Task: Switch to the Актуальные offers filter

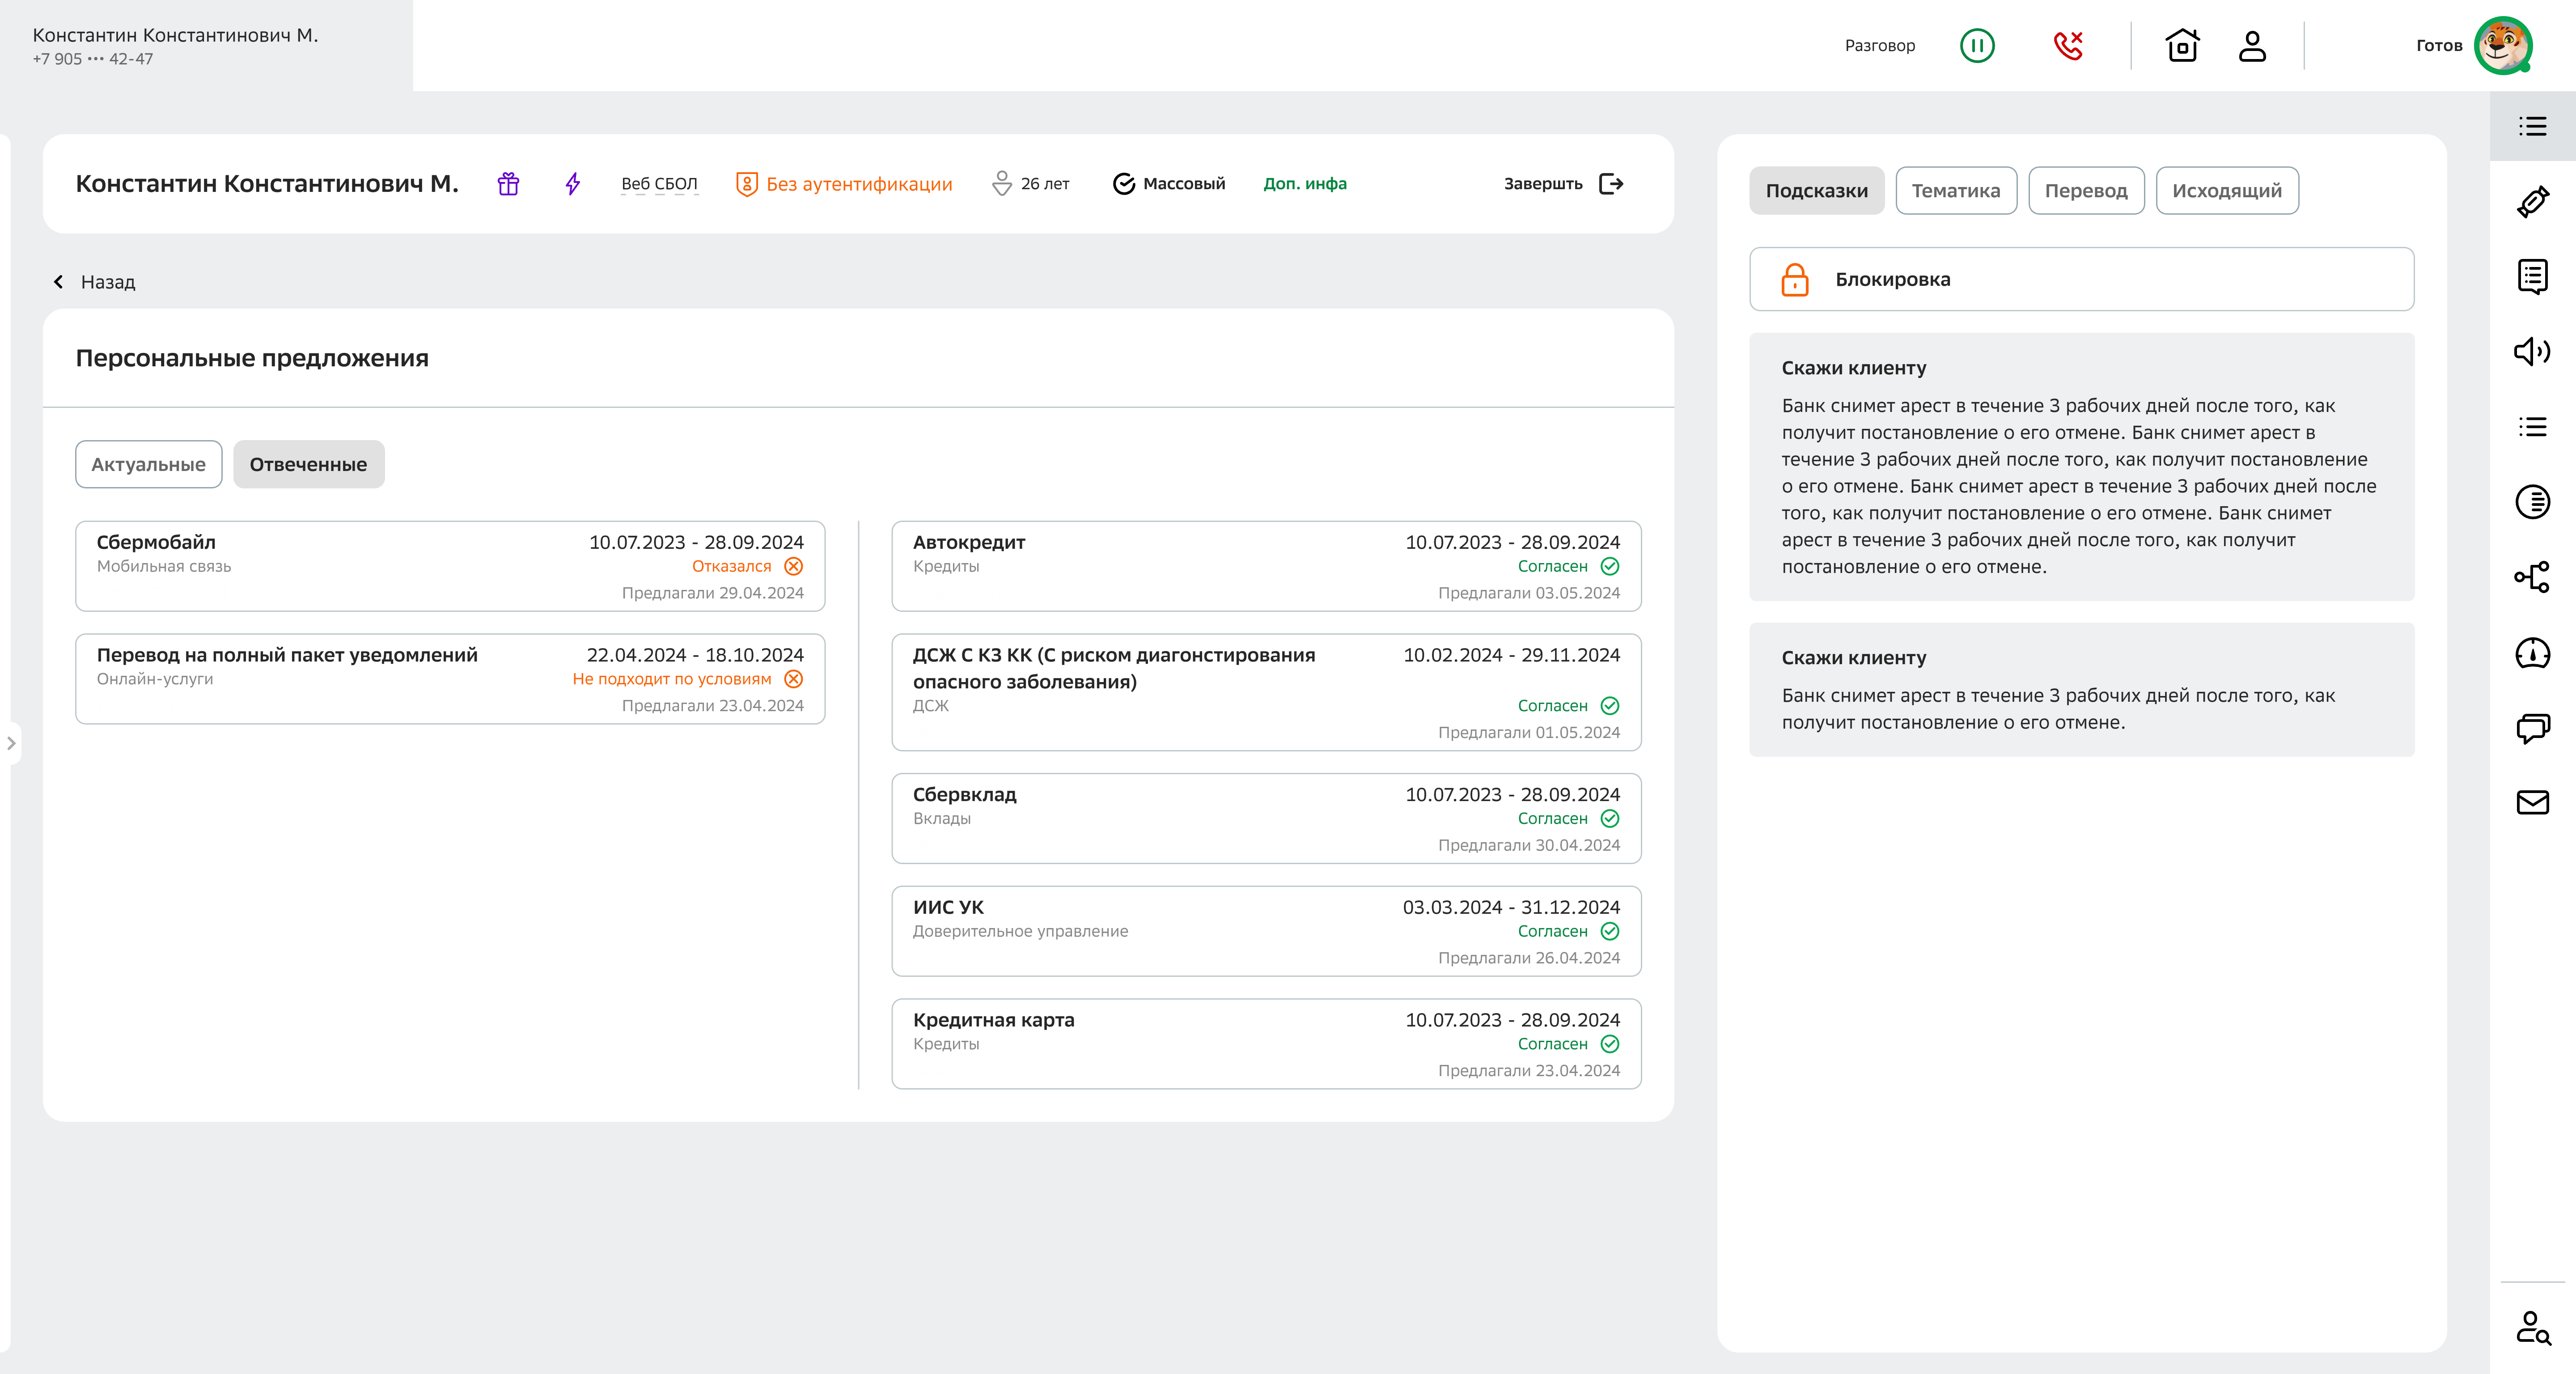Action: [x=148, y=464]
